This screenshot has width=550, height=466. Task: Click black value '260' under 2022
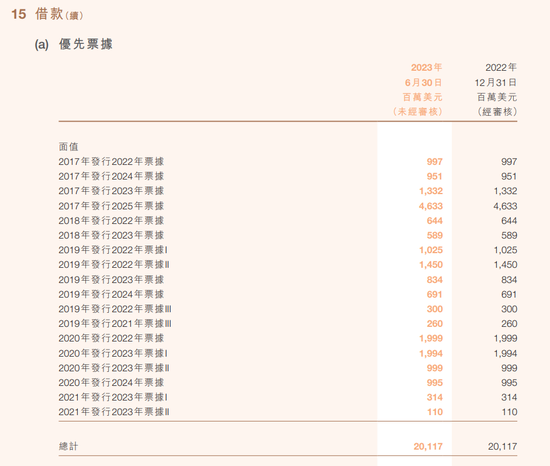pyautogui.click(x=509, y=324)
